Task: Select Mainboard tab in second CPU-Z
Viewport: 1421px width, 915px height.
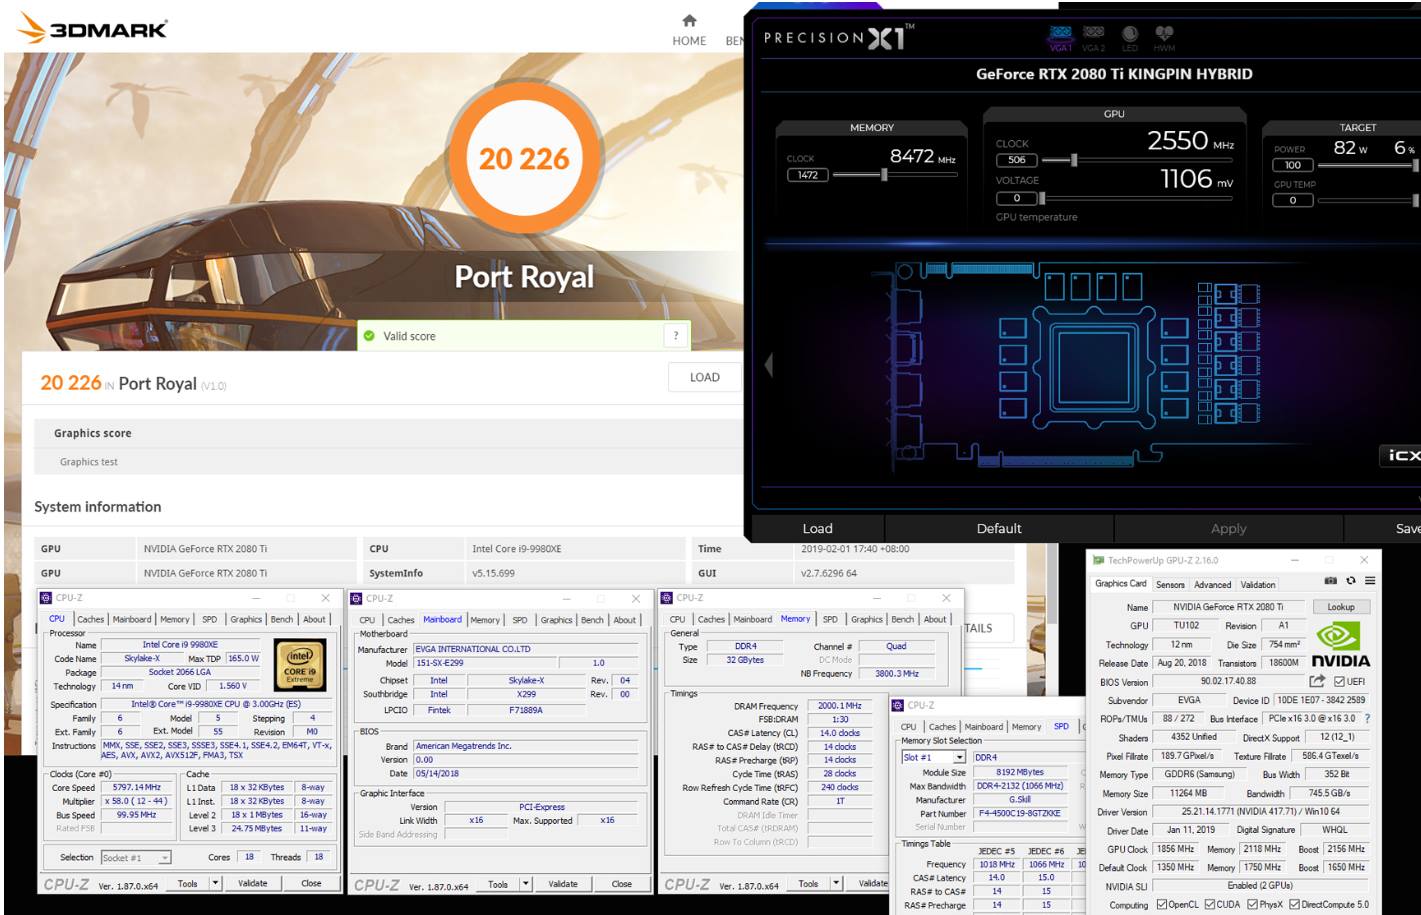Action: [442, 620]
